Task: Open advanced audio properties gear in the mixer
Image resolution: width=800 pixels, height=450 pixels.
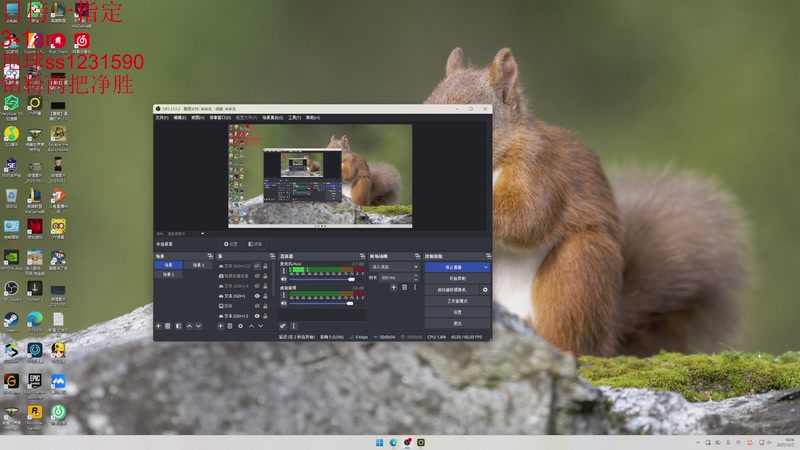Action: pyautogui.click(x=283, y=326)
